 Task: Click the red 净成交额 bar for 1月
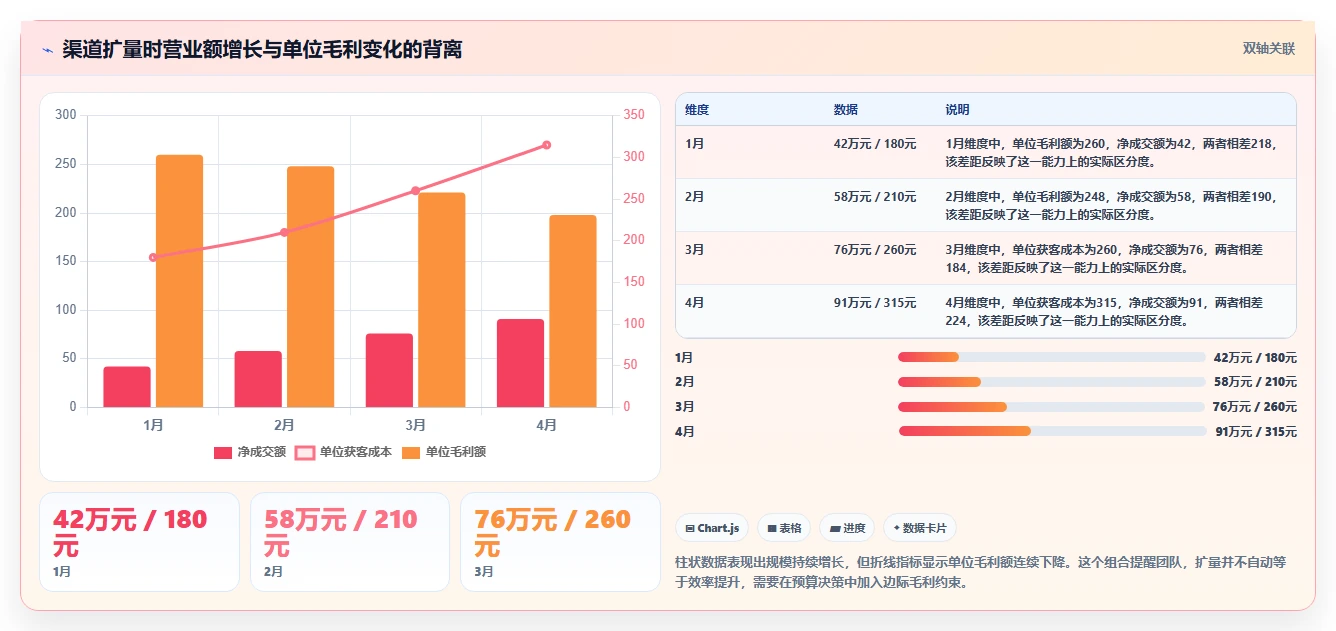pos(127,387)
